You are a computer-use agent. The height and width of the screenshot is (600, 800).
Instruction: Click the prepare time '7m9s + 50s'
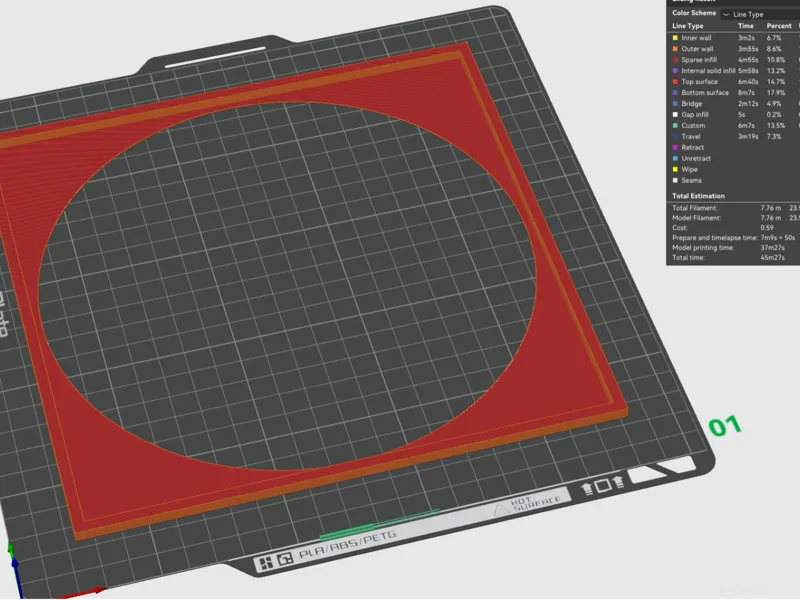point(778,238)
